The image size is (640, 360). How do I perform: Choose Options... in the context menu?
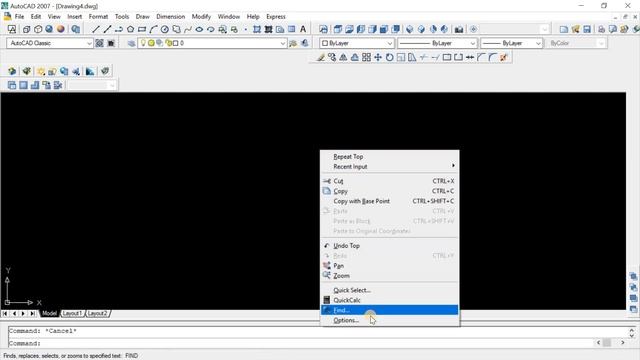390,320
